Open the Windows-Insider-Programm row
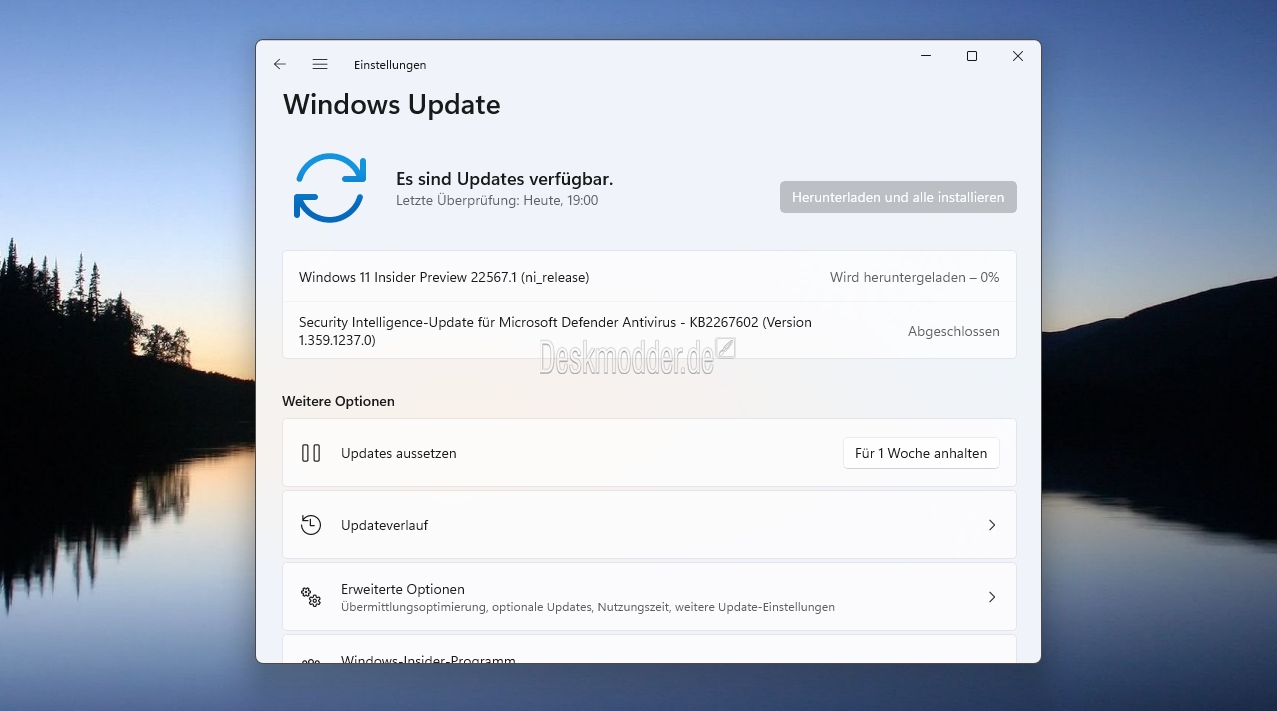The image size is (1277, 711). (649, 649)
